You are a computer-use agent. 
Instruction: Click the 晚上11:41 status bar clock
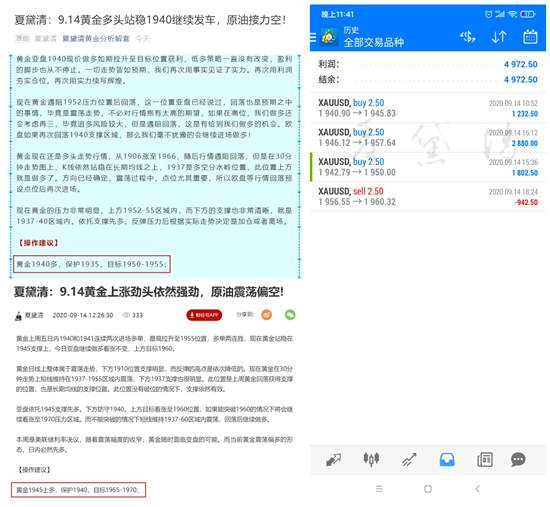(337, 14)
